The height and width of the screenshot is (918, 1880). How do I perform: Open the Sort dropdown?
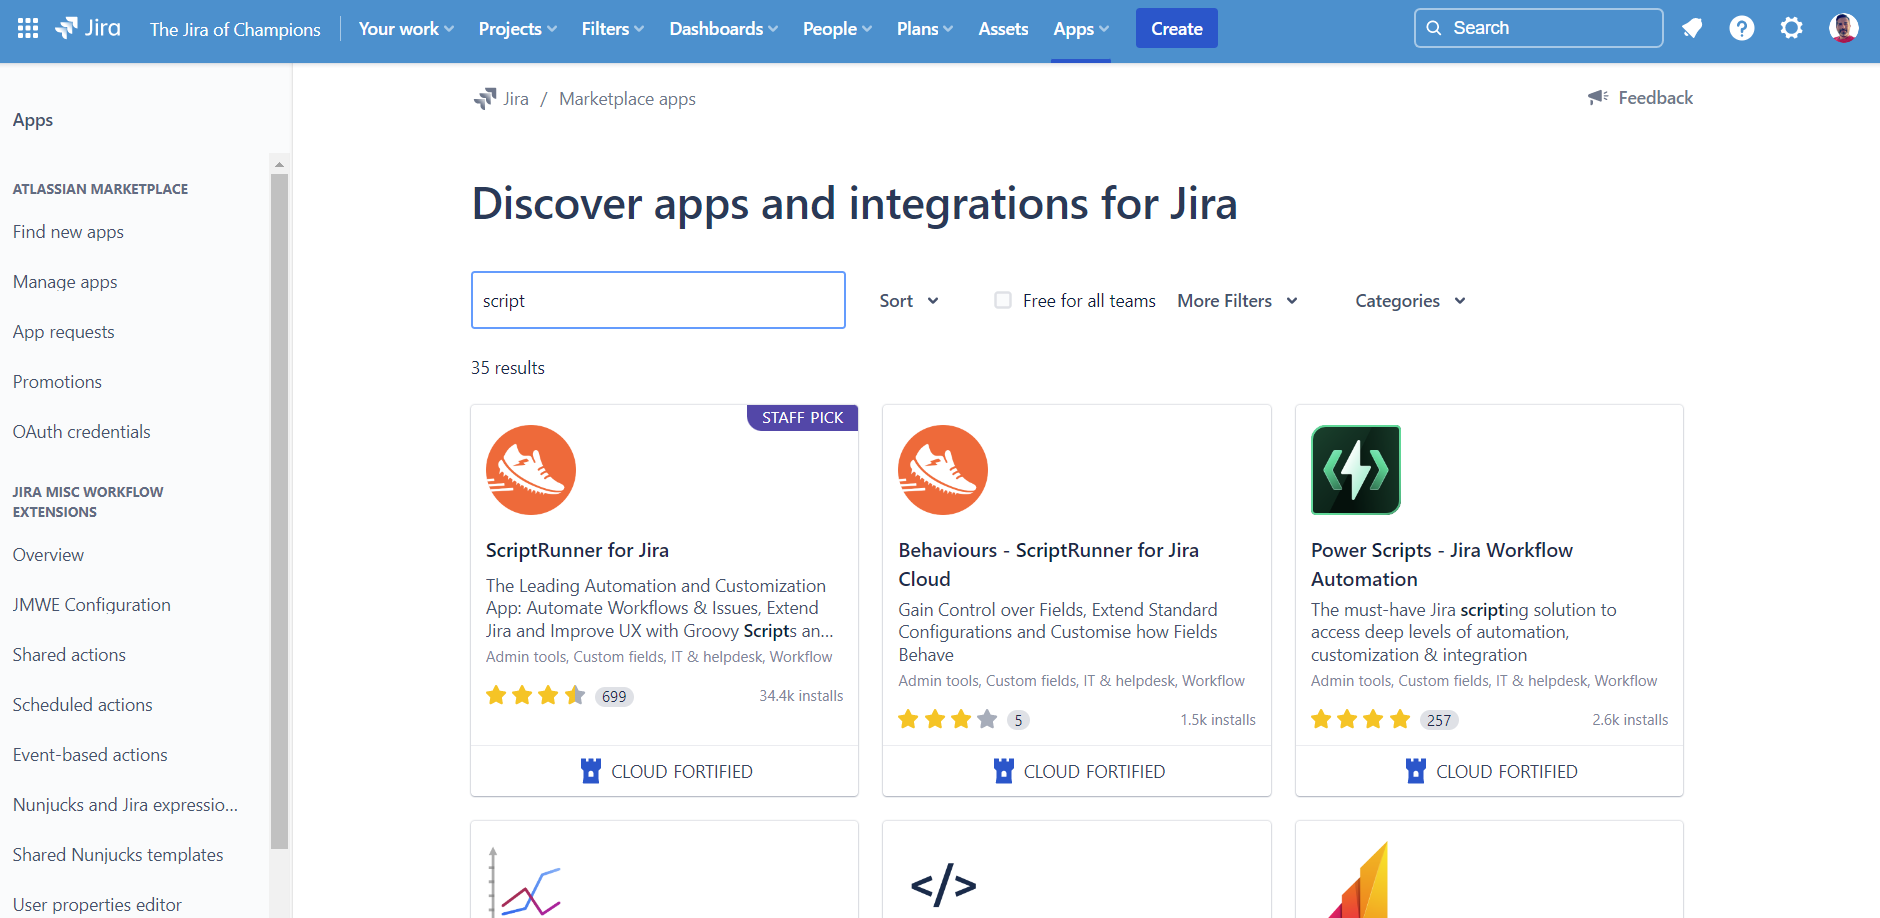(908, 300)
